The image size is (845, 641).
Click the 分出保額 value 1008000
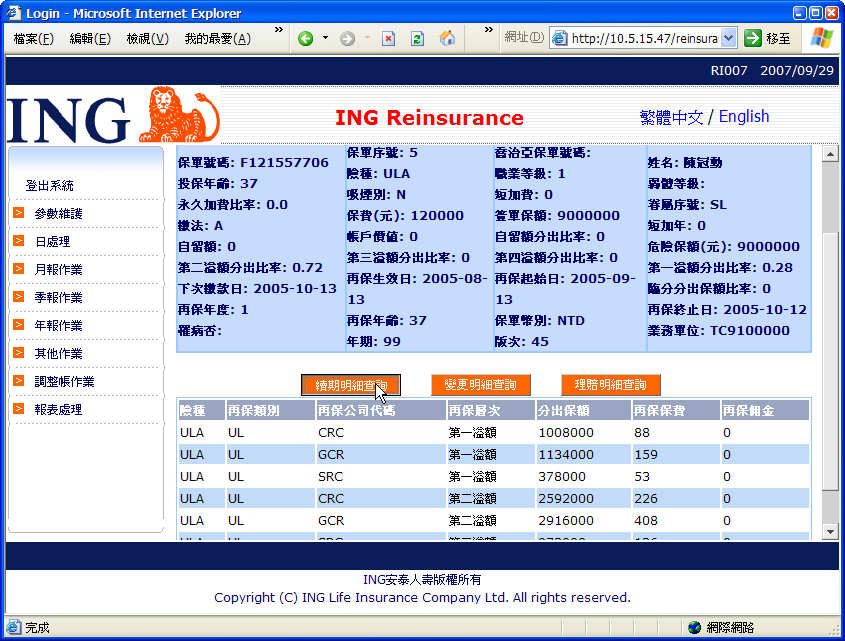click(x=566, y=433)
